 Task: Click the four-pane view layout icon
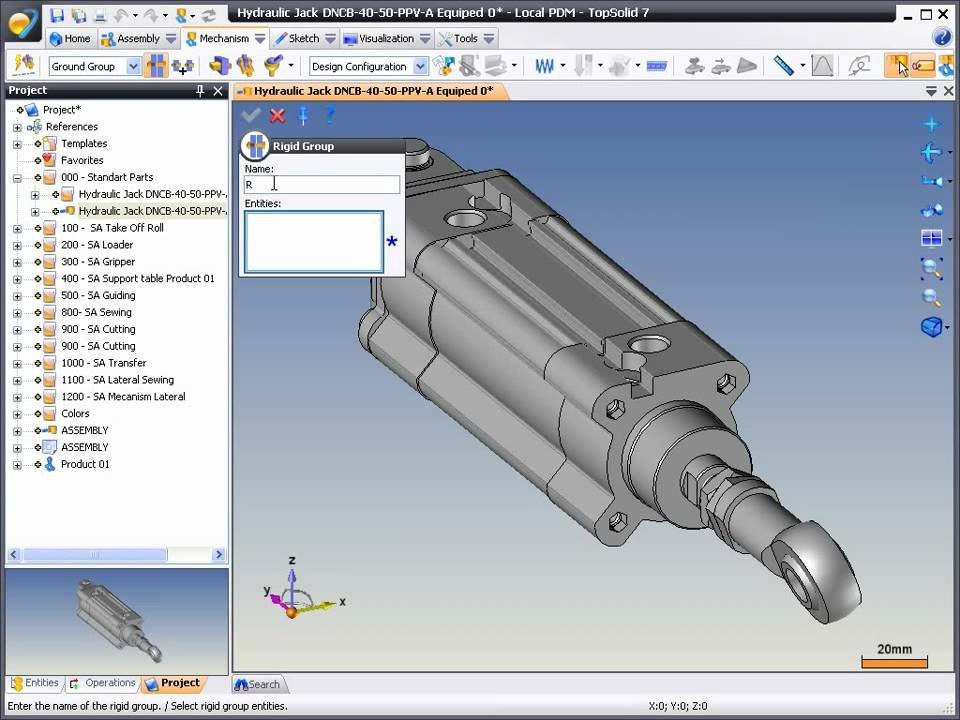click(931, 238)
